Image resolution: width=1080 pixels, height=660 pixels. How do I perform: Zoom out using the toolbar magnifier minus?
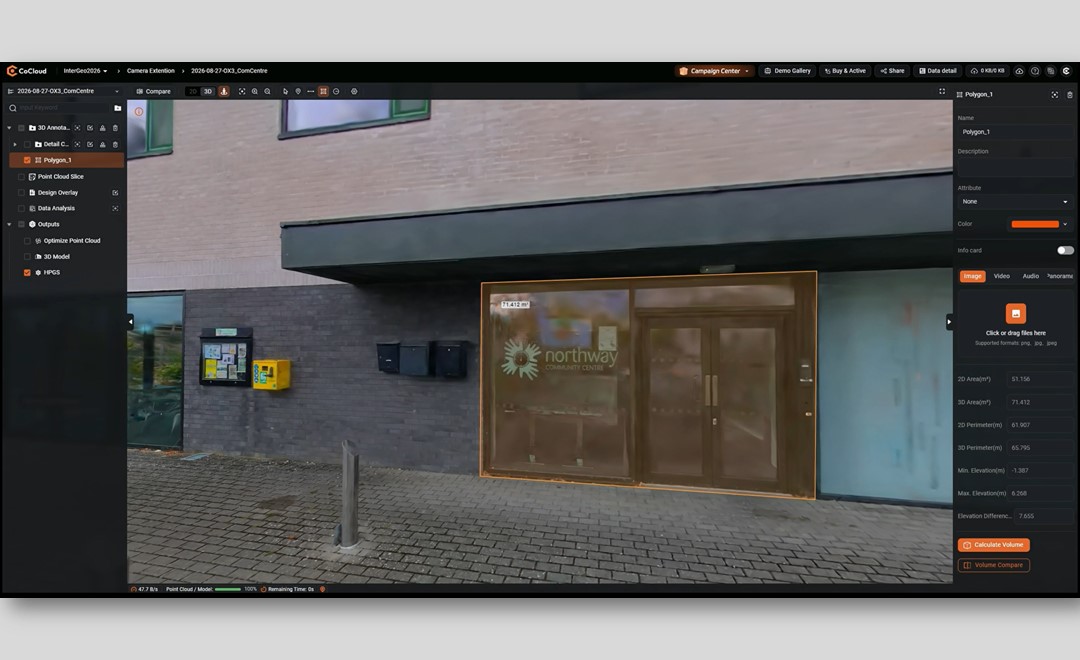267,91
